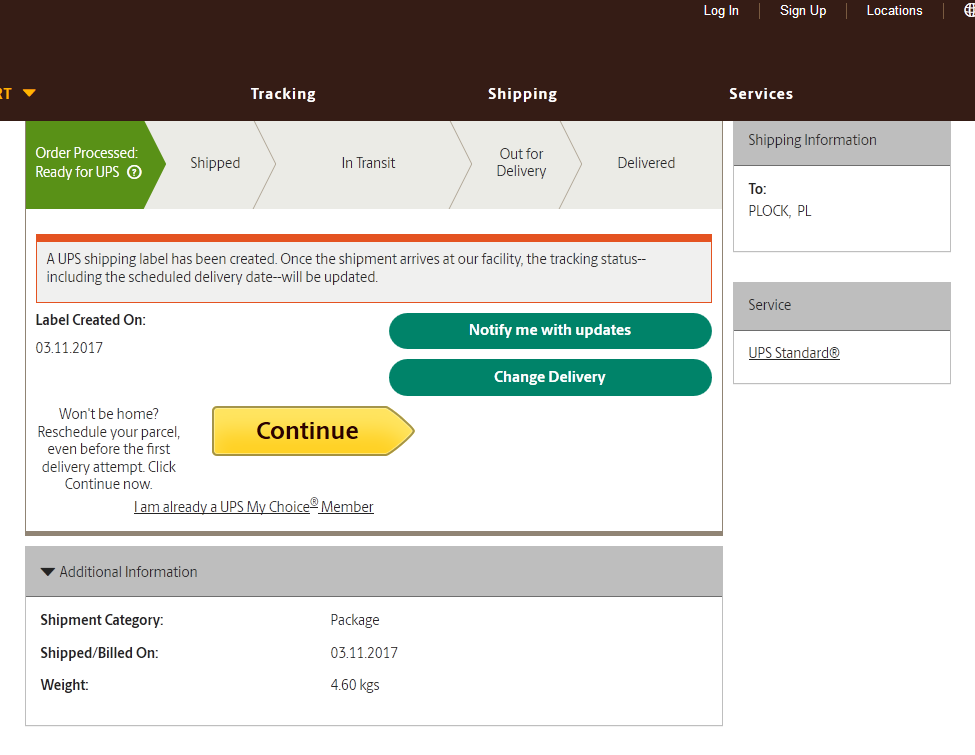This screenshot has height=755, width=975.
Task: Select the In Transit progress step
Action: [x=368, y=163]
